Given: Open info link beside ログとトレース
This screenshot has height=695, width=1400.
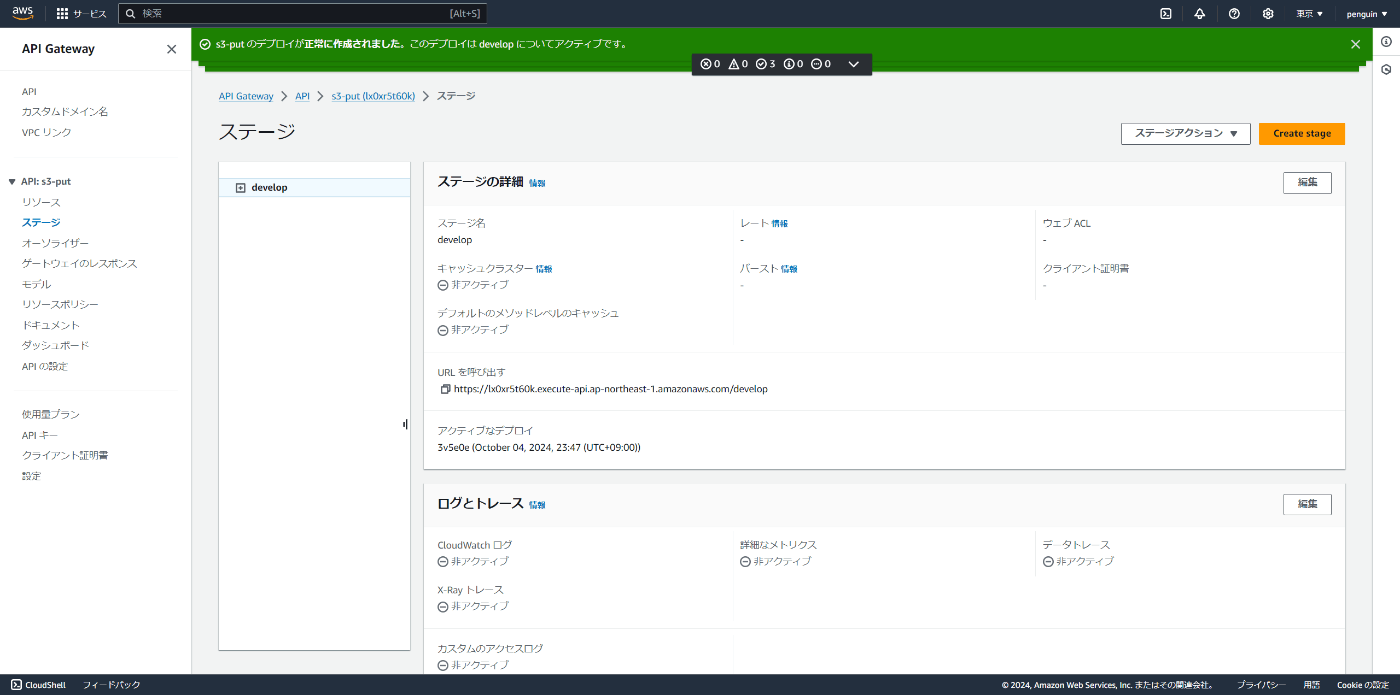Looking at the screenshot, I should 537,505.
